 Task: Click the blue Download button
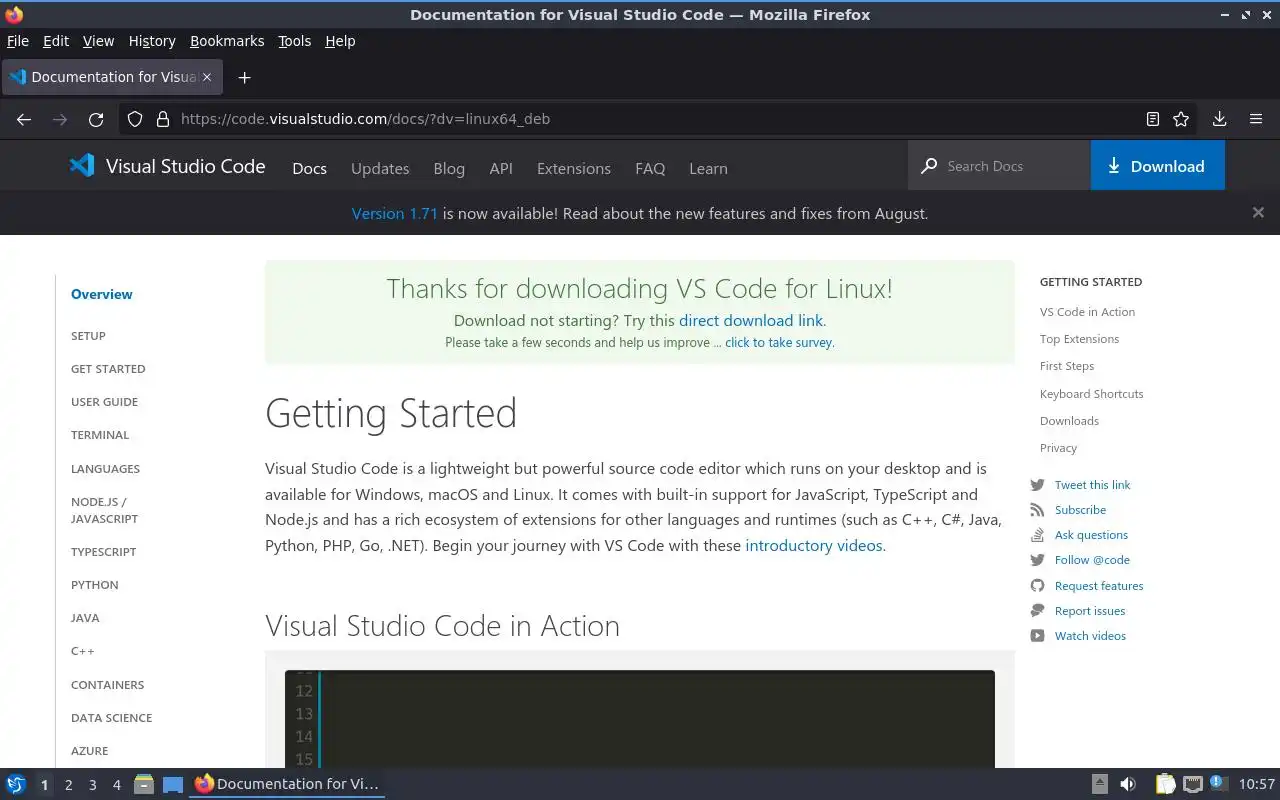(x=1157, y=166)
